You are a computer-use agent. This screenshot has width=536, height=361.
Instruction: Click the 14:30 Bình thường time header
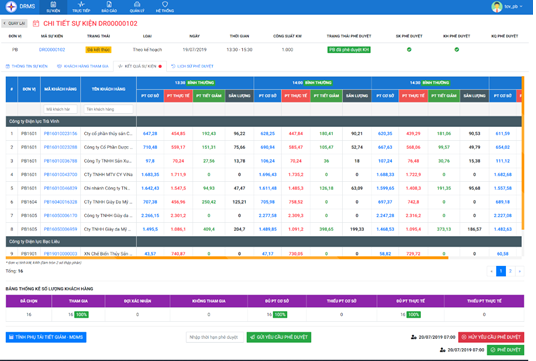(430, 83)
